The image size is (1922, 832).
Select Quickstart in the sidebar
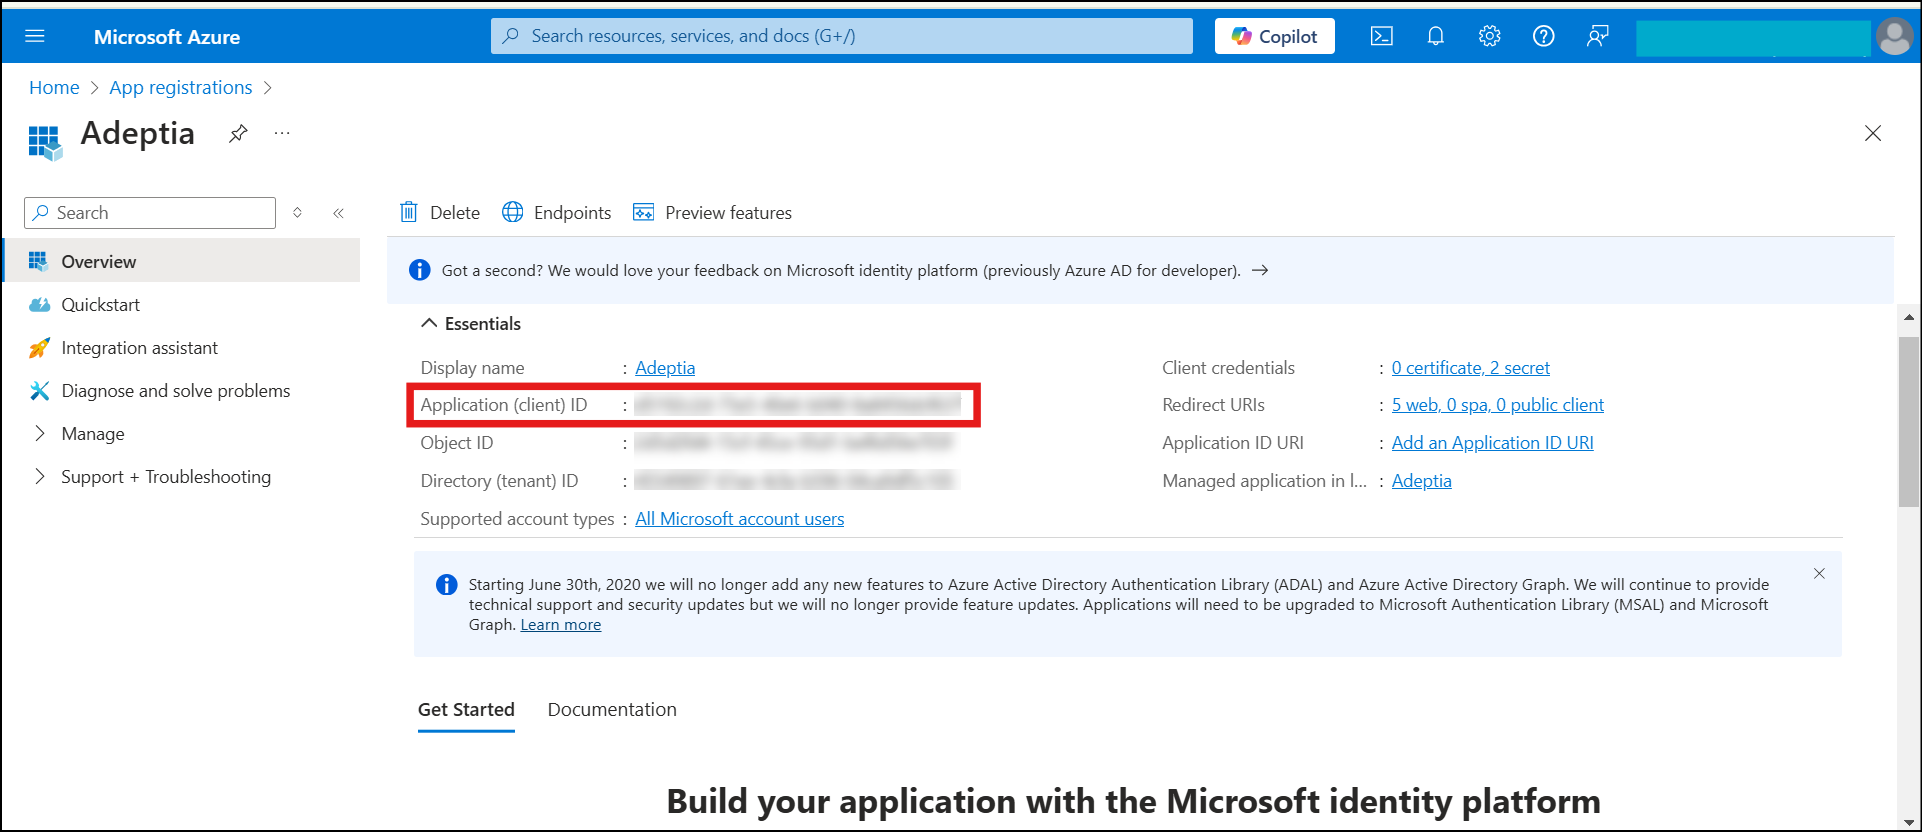click(100, 305)
